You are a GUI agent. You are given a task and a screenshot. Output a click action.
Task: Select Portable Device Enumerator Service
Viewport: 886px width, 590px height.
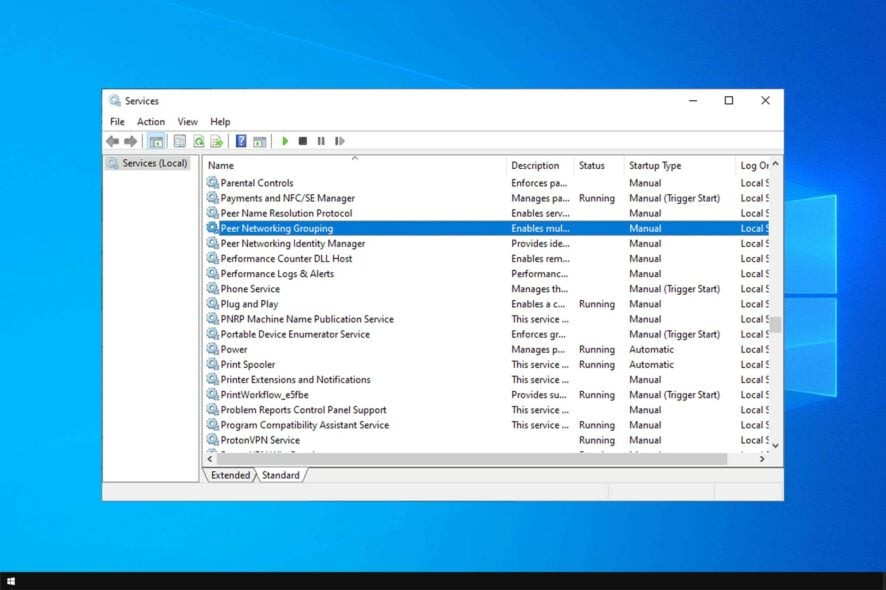(487, 334)
